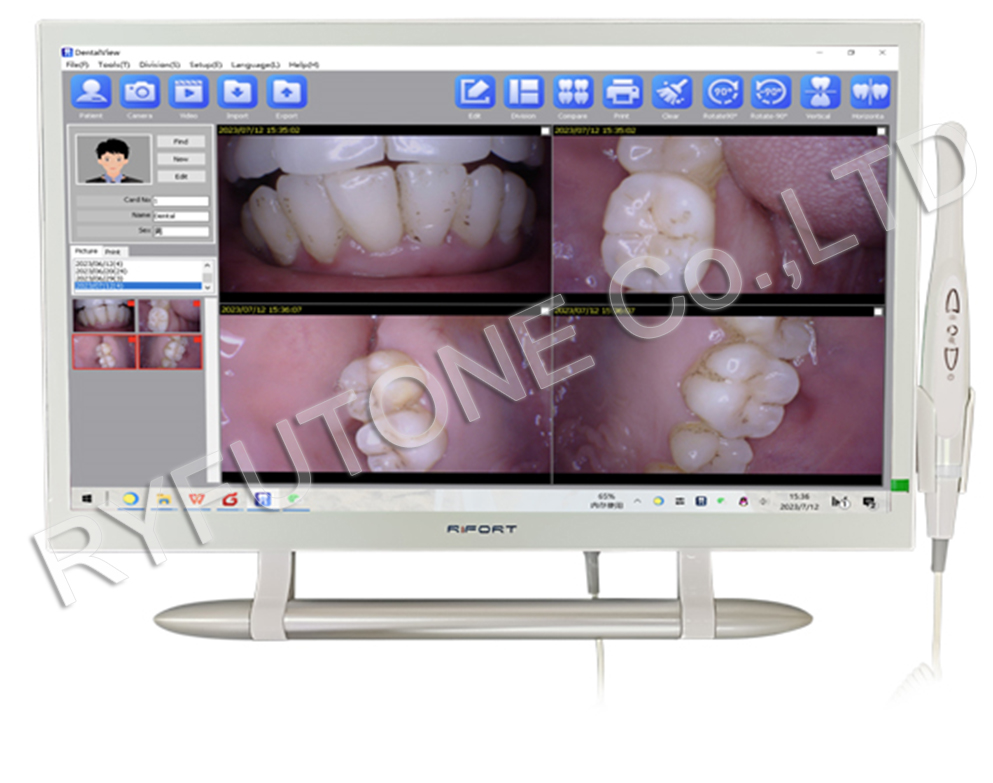993x783 pixels.
Task: Open the Division menu
Action: [x=160, y=65]
